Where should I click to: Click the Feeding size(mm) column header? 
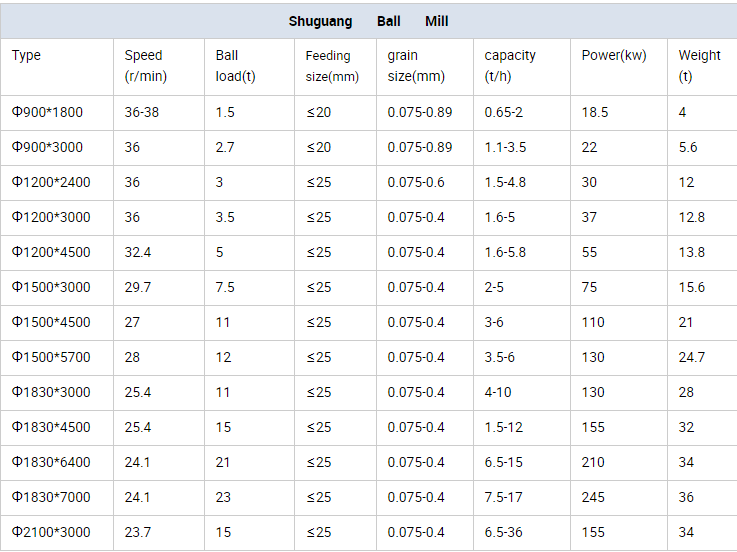coord(331,66)
